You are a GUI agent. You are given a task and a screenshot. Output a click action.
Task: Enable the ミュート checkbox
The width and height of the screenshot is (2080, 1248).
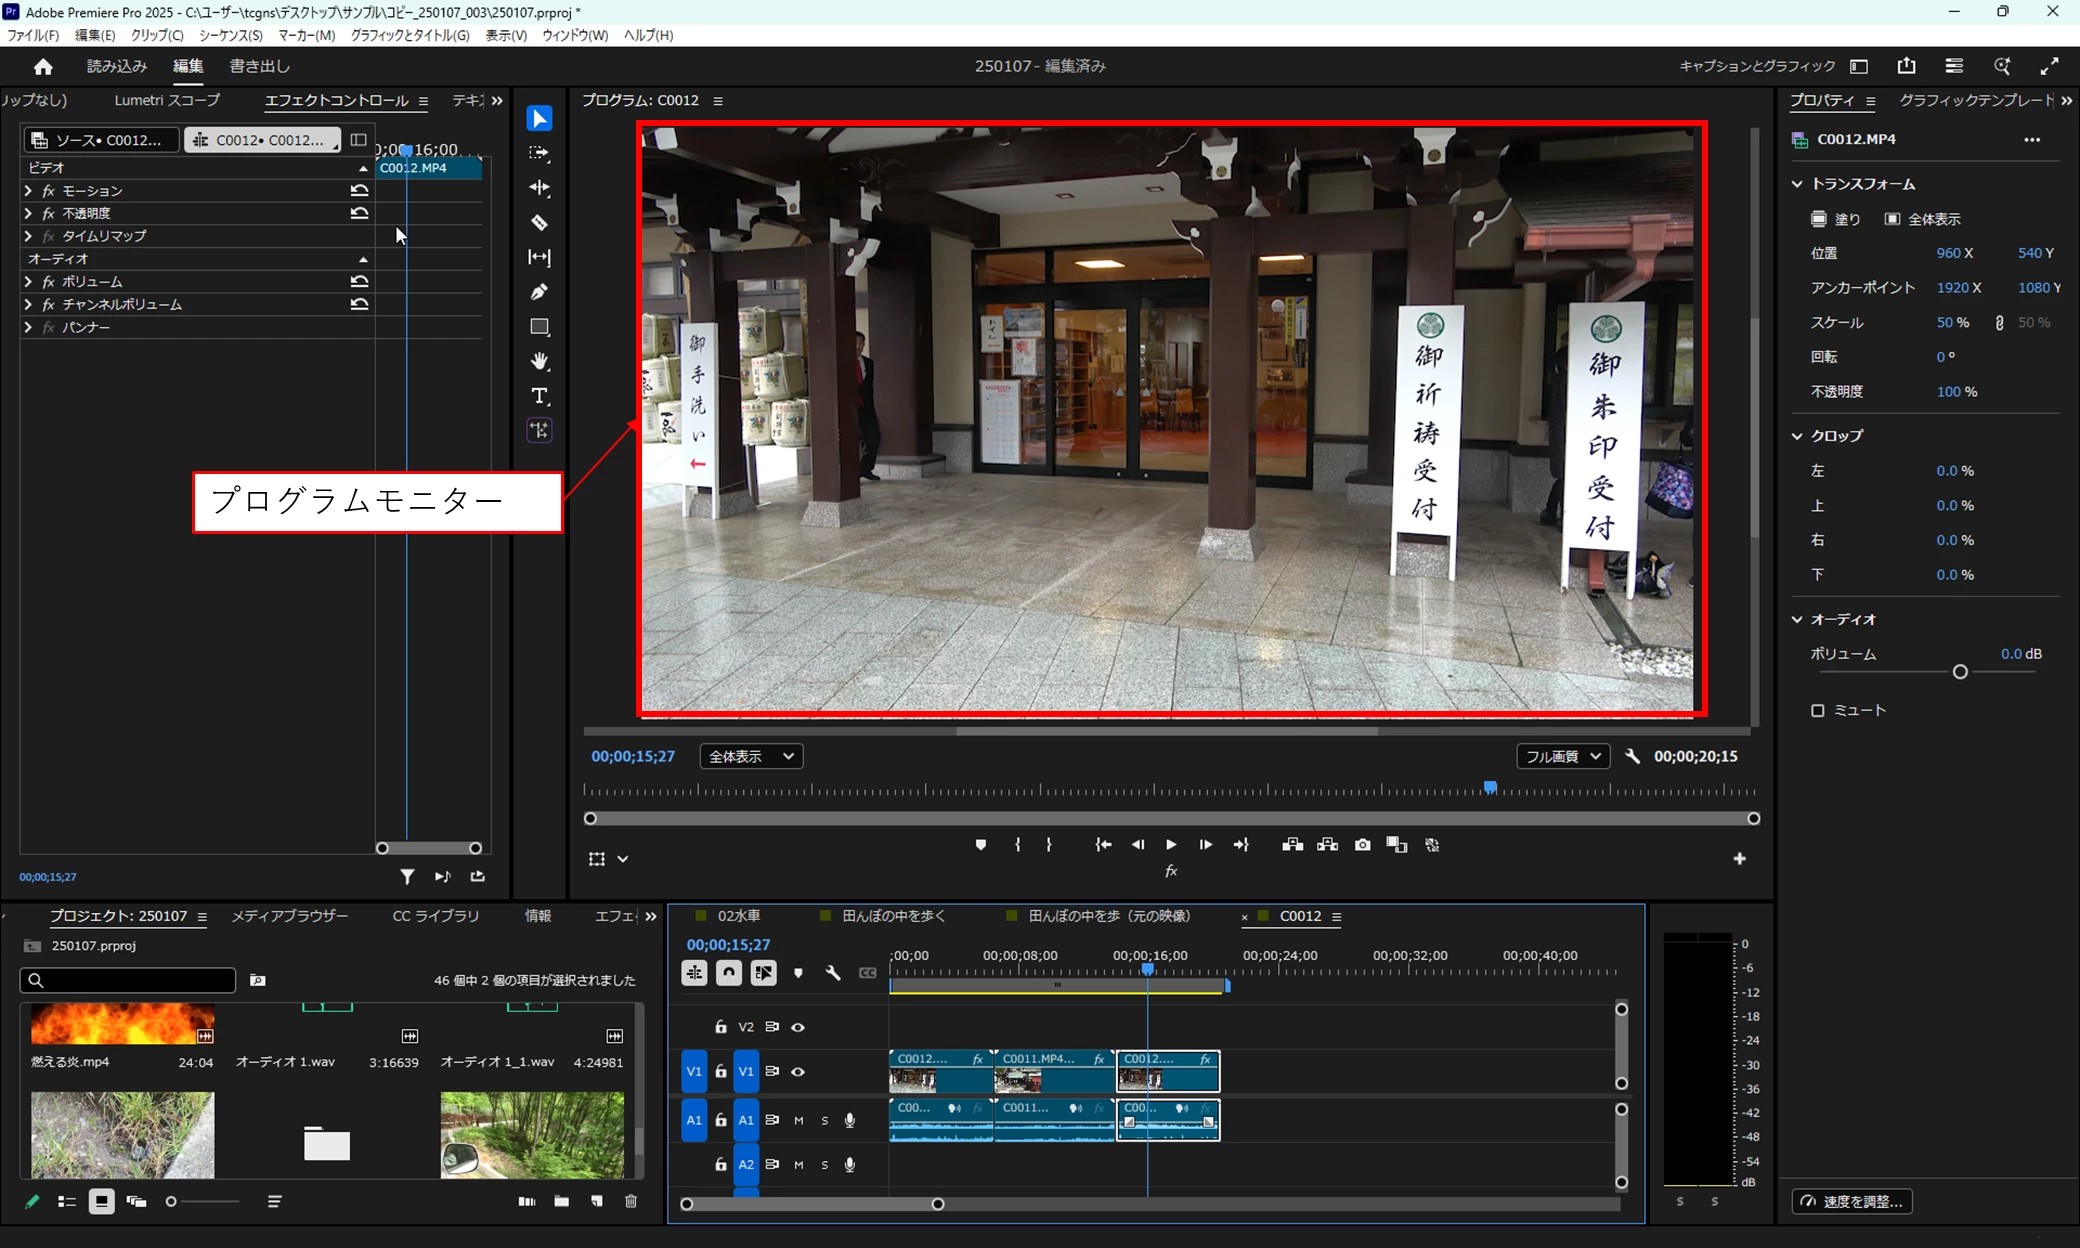(1818, 710)
